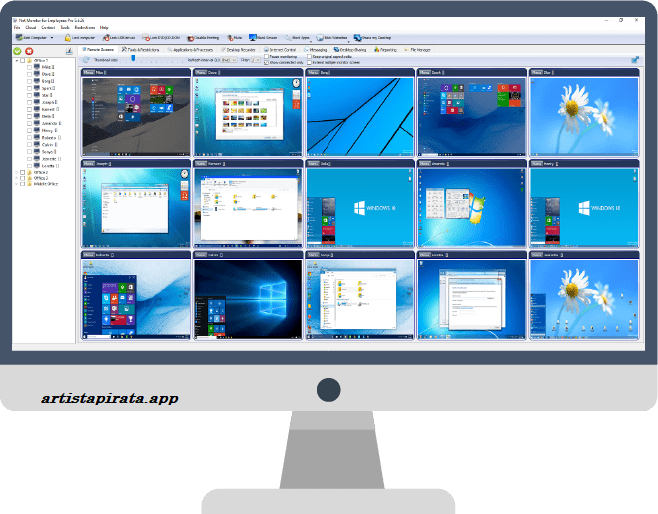The width and height of the screenshot is (658, 514).
Task: Switch to Tools & Restrictions tab
Action: [x=140, y=50]
